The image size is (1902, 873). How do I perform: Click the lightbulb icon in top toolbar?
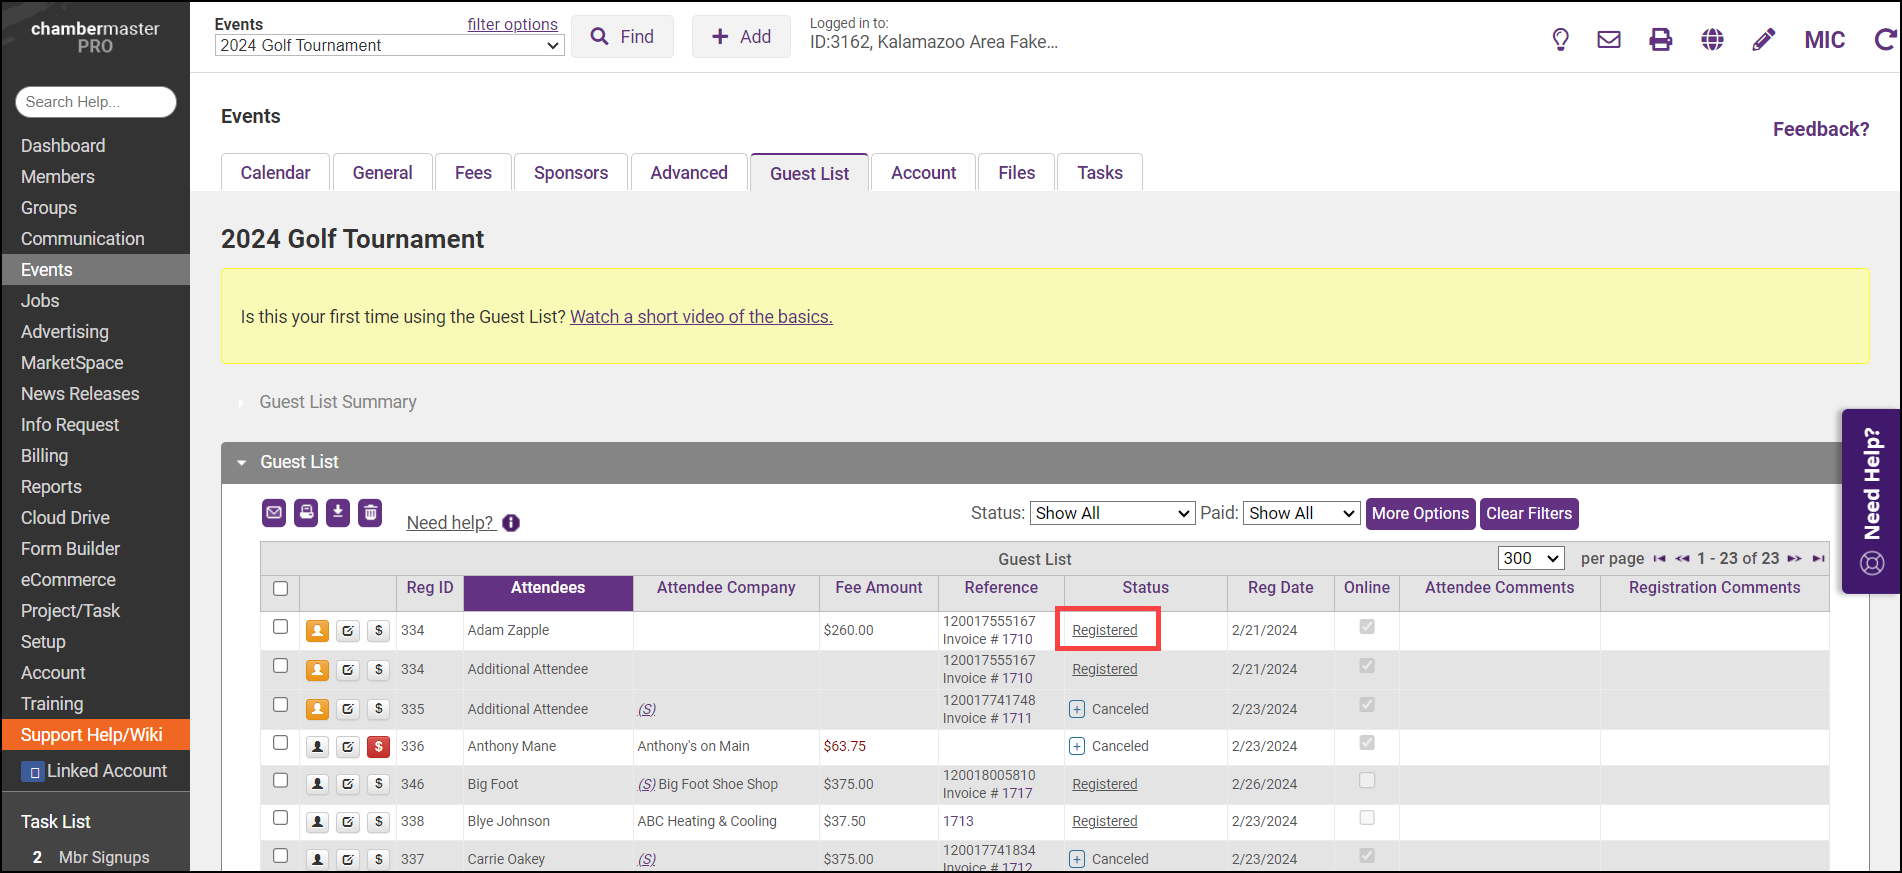1560,40
